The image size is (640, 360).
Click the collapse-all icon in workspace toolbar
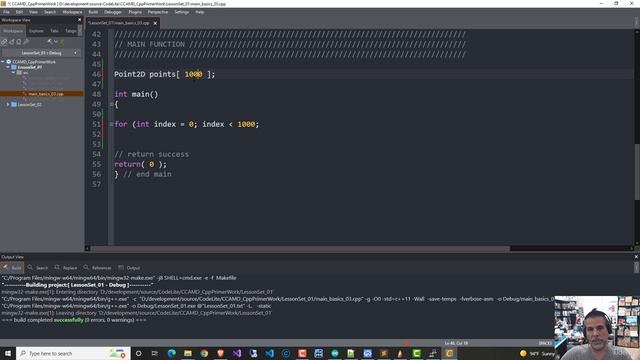pos(11,42)
